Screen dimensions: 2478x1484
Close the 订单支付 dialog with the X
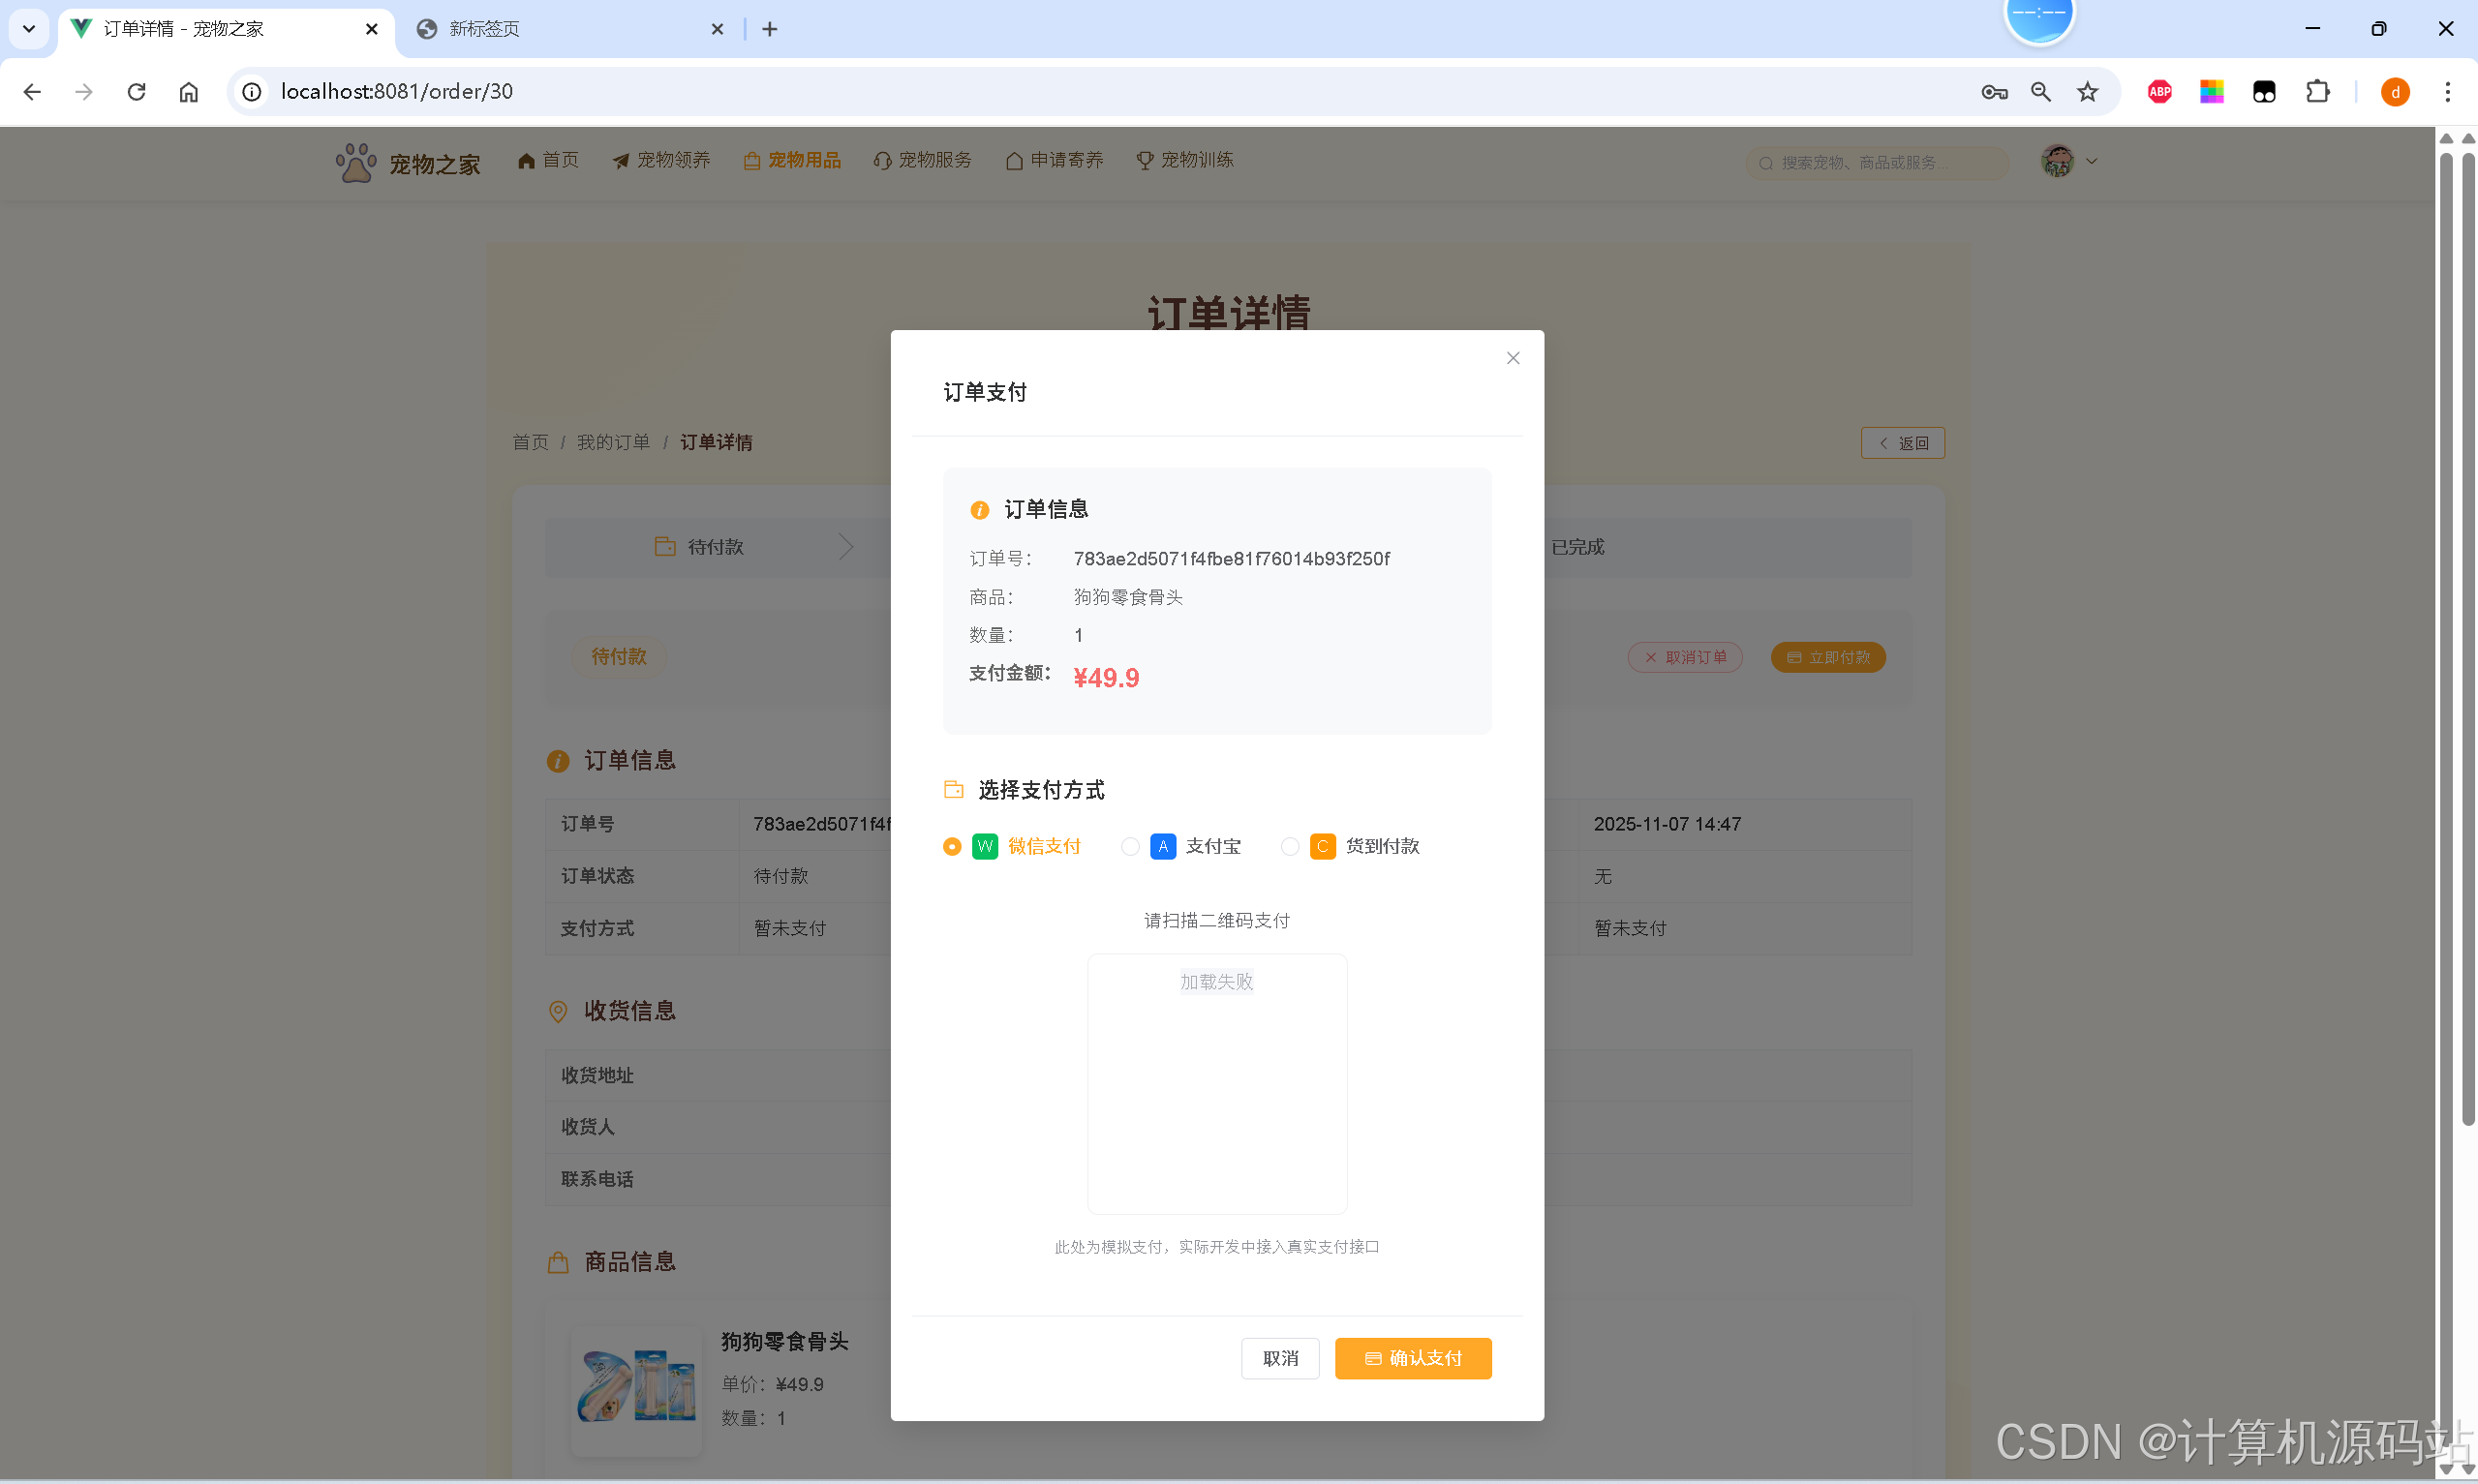(1513, 358)
